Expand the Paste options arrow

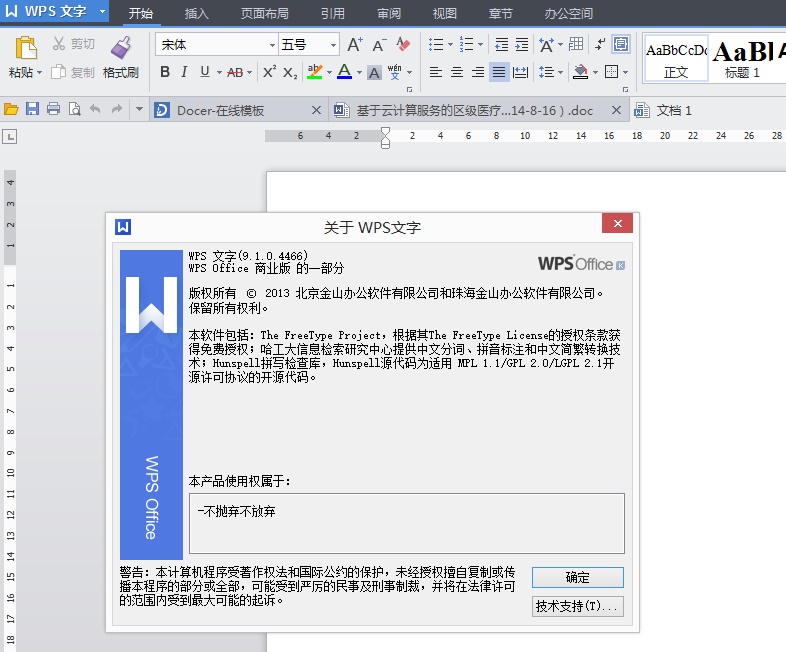(x=39, y=73)
